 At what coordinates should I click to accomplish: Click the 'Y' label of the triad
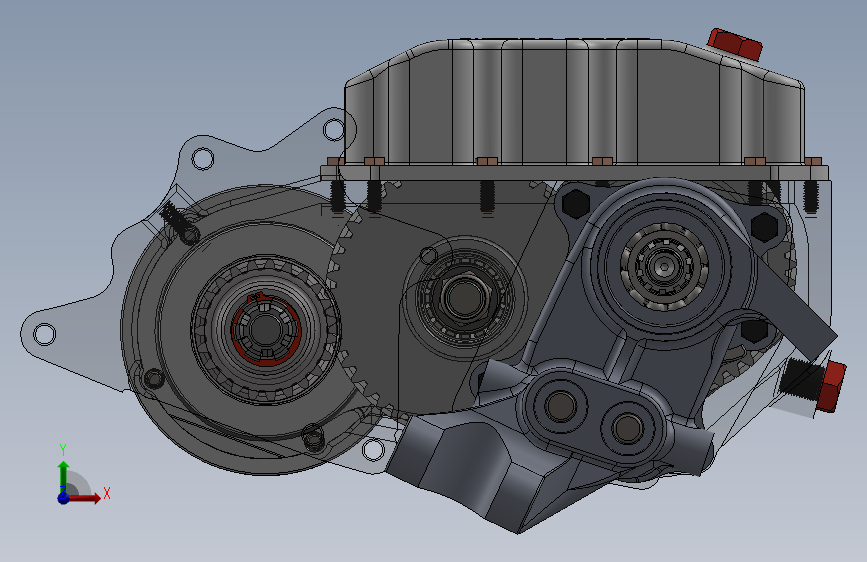pyautogui.click(x=63, y=450)
